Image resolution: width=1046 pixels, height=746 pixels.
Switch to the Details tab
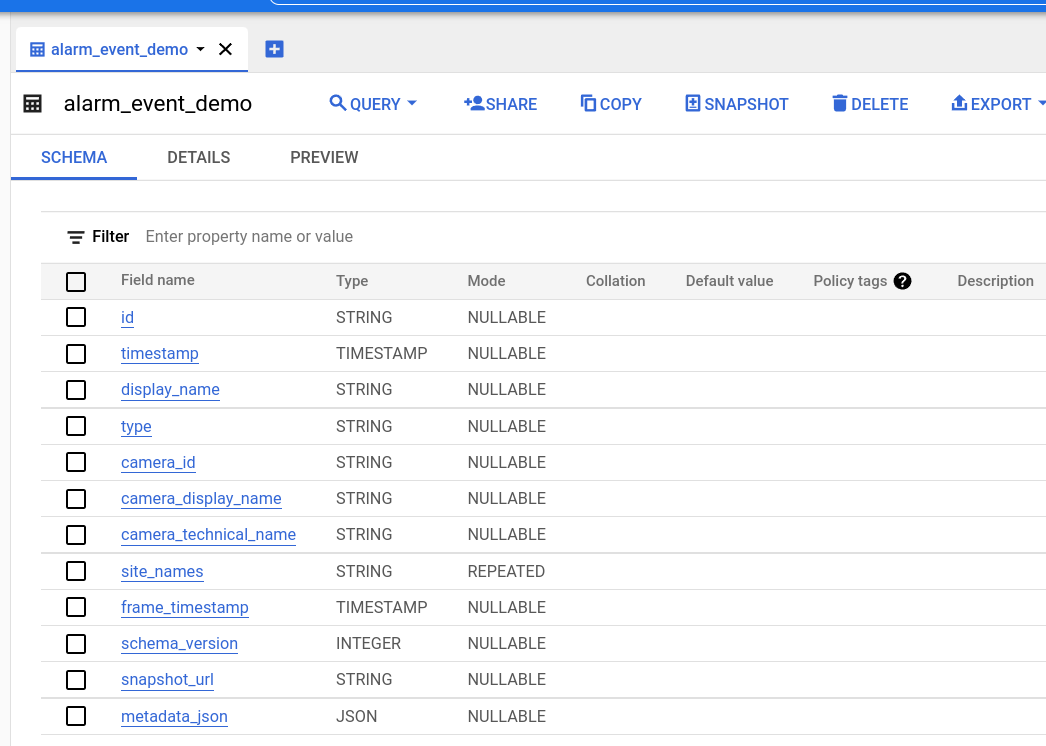point(198,157)
